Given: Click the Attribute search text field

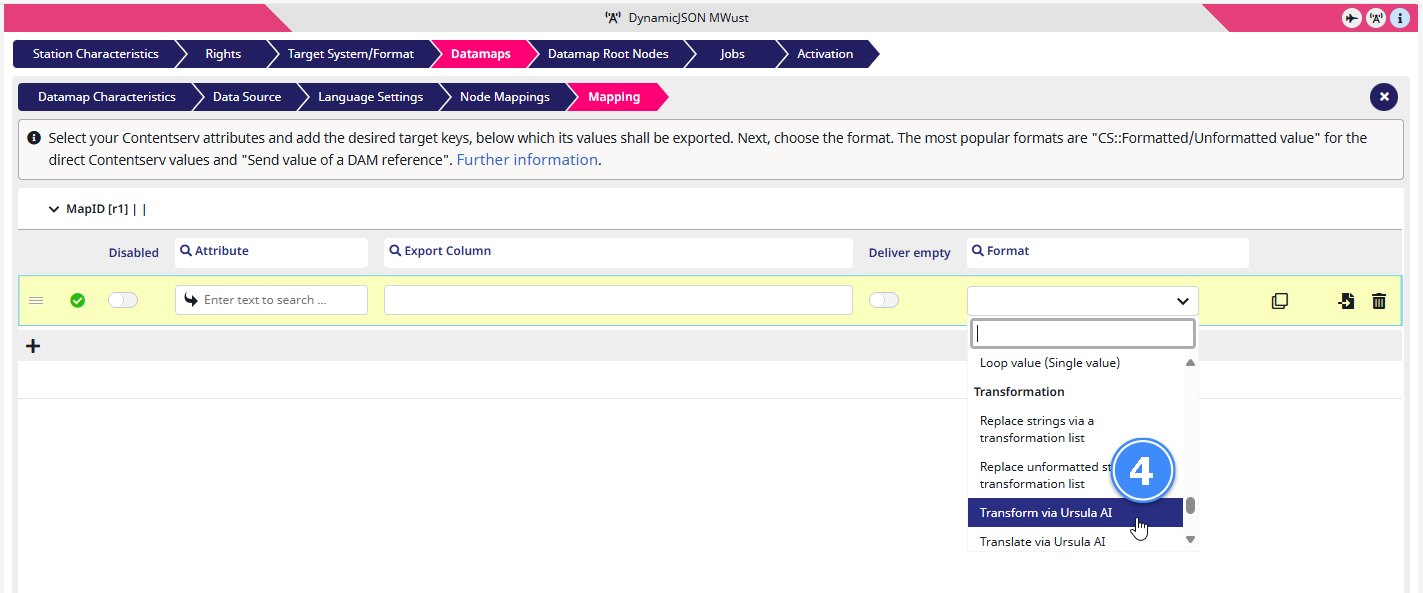Looking at the screenshot, I should [272, 300].
